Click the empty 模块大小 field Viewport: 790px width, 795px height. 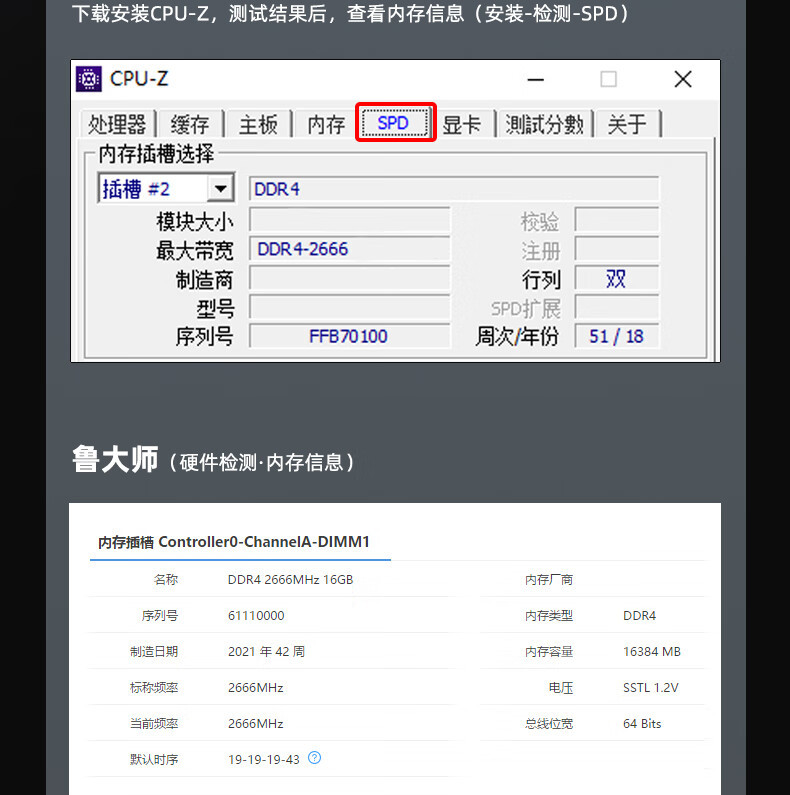[349, 221]
